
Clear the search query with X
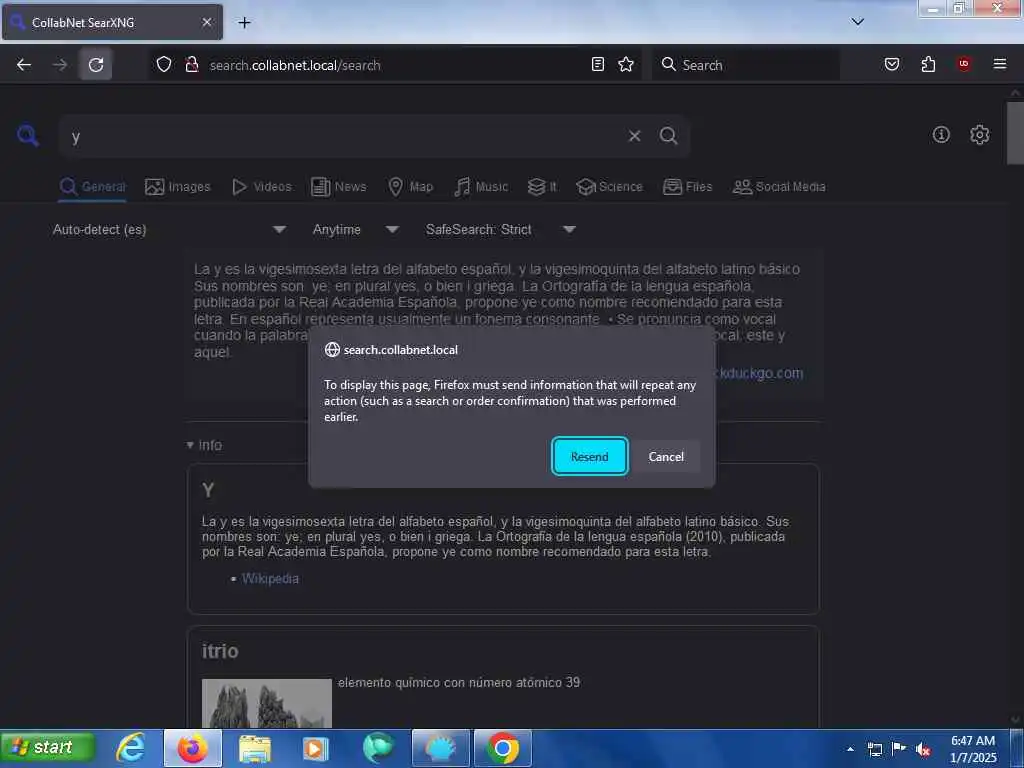tap(634, 136)
